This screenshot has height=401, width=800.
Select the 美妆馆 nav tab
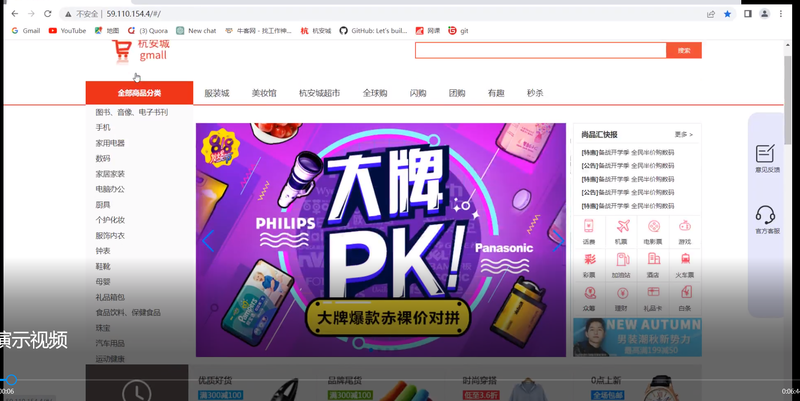pyautogui.click(x=264, y=93)
